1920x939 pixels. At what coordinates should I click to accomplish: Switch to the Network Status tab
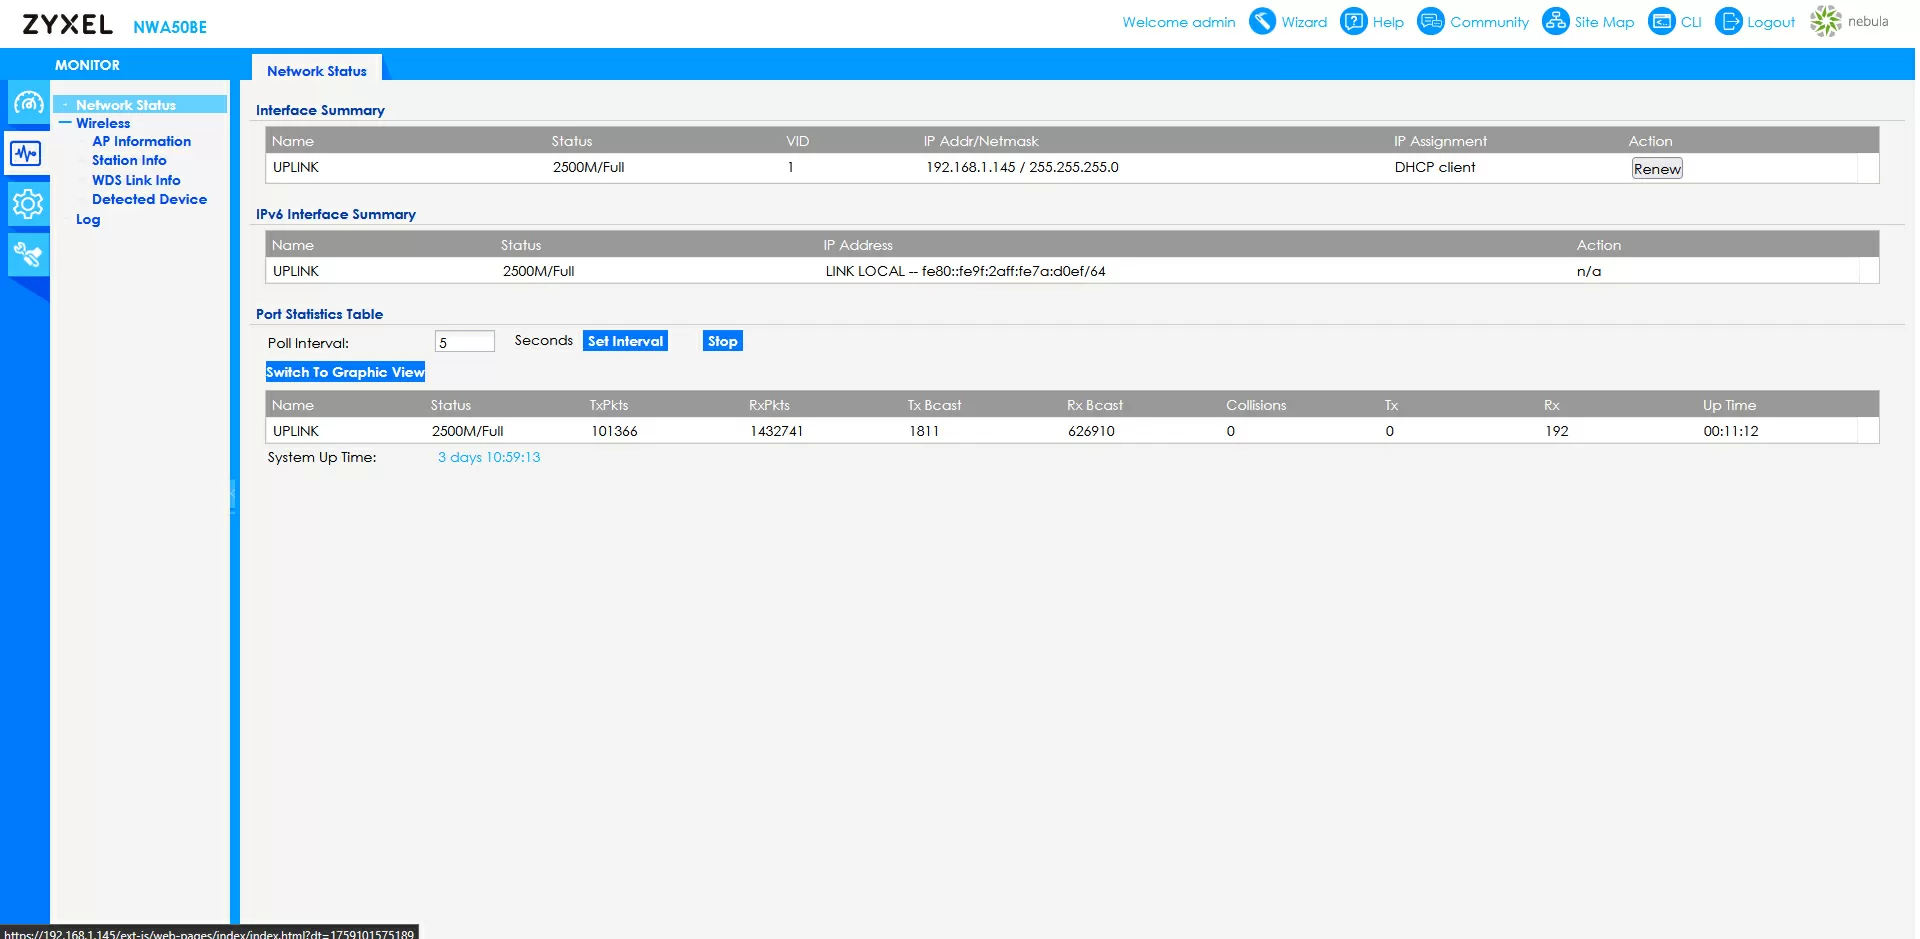tap(316, 71)
